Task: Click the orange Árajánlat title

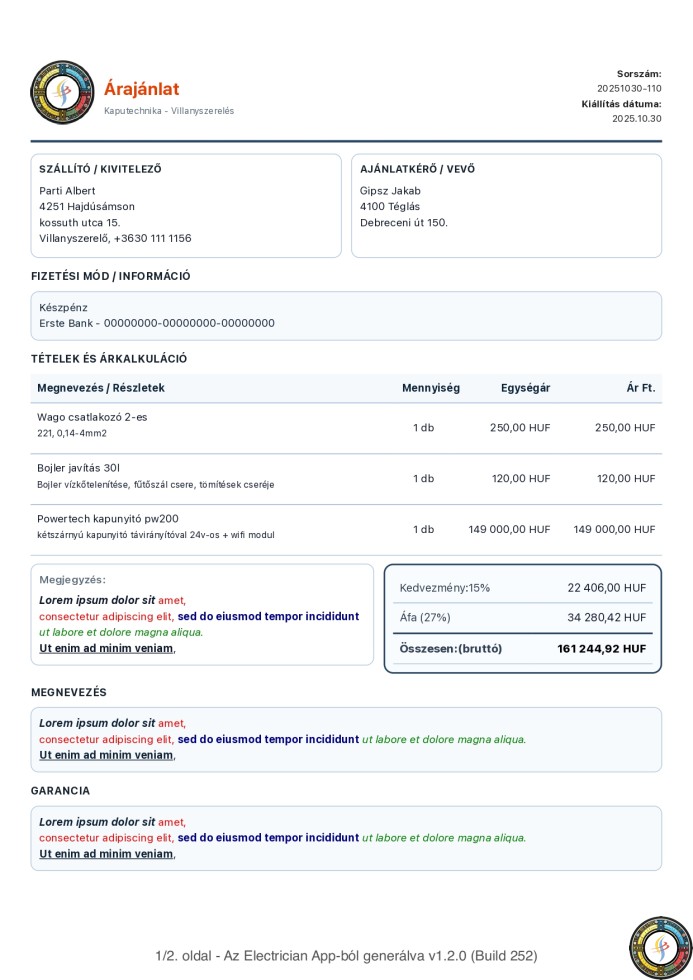Action: click(142, 89)
